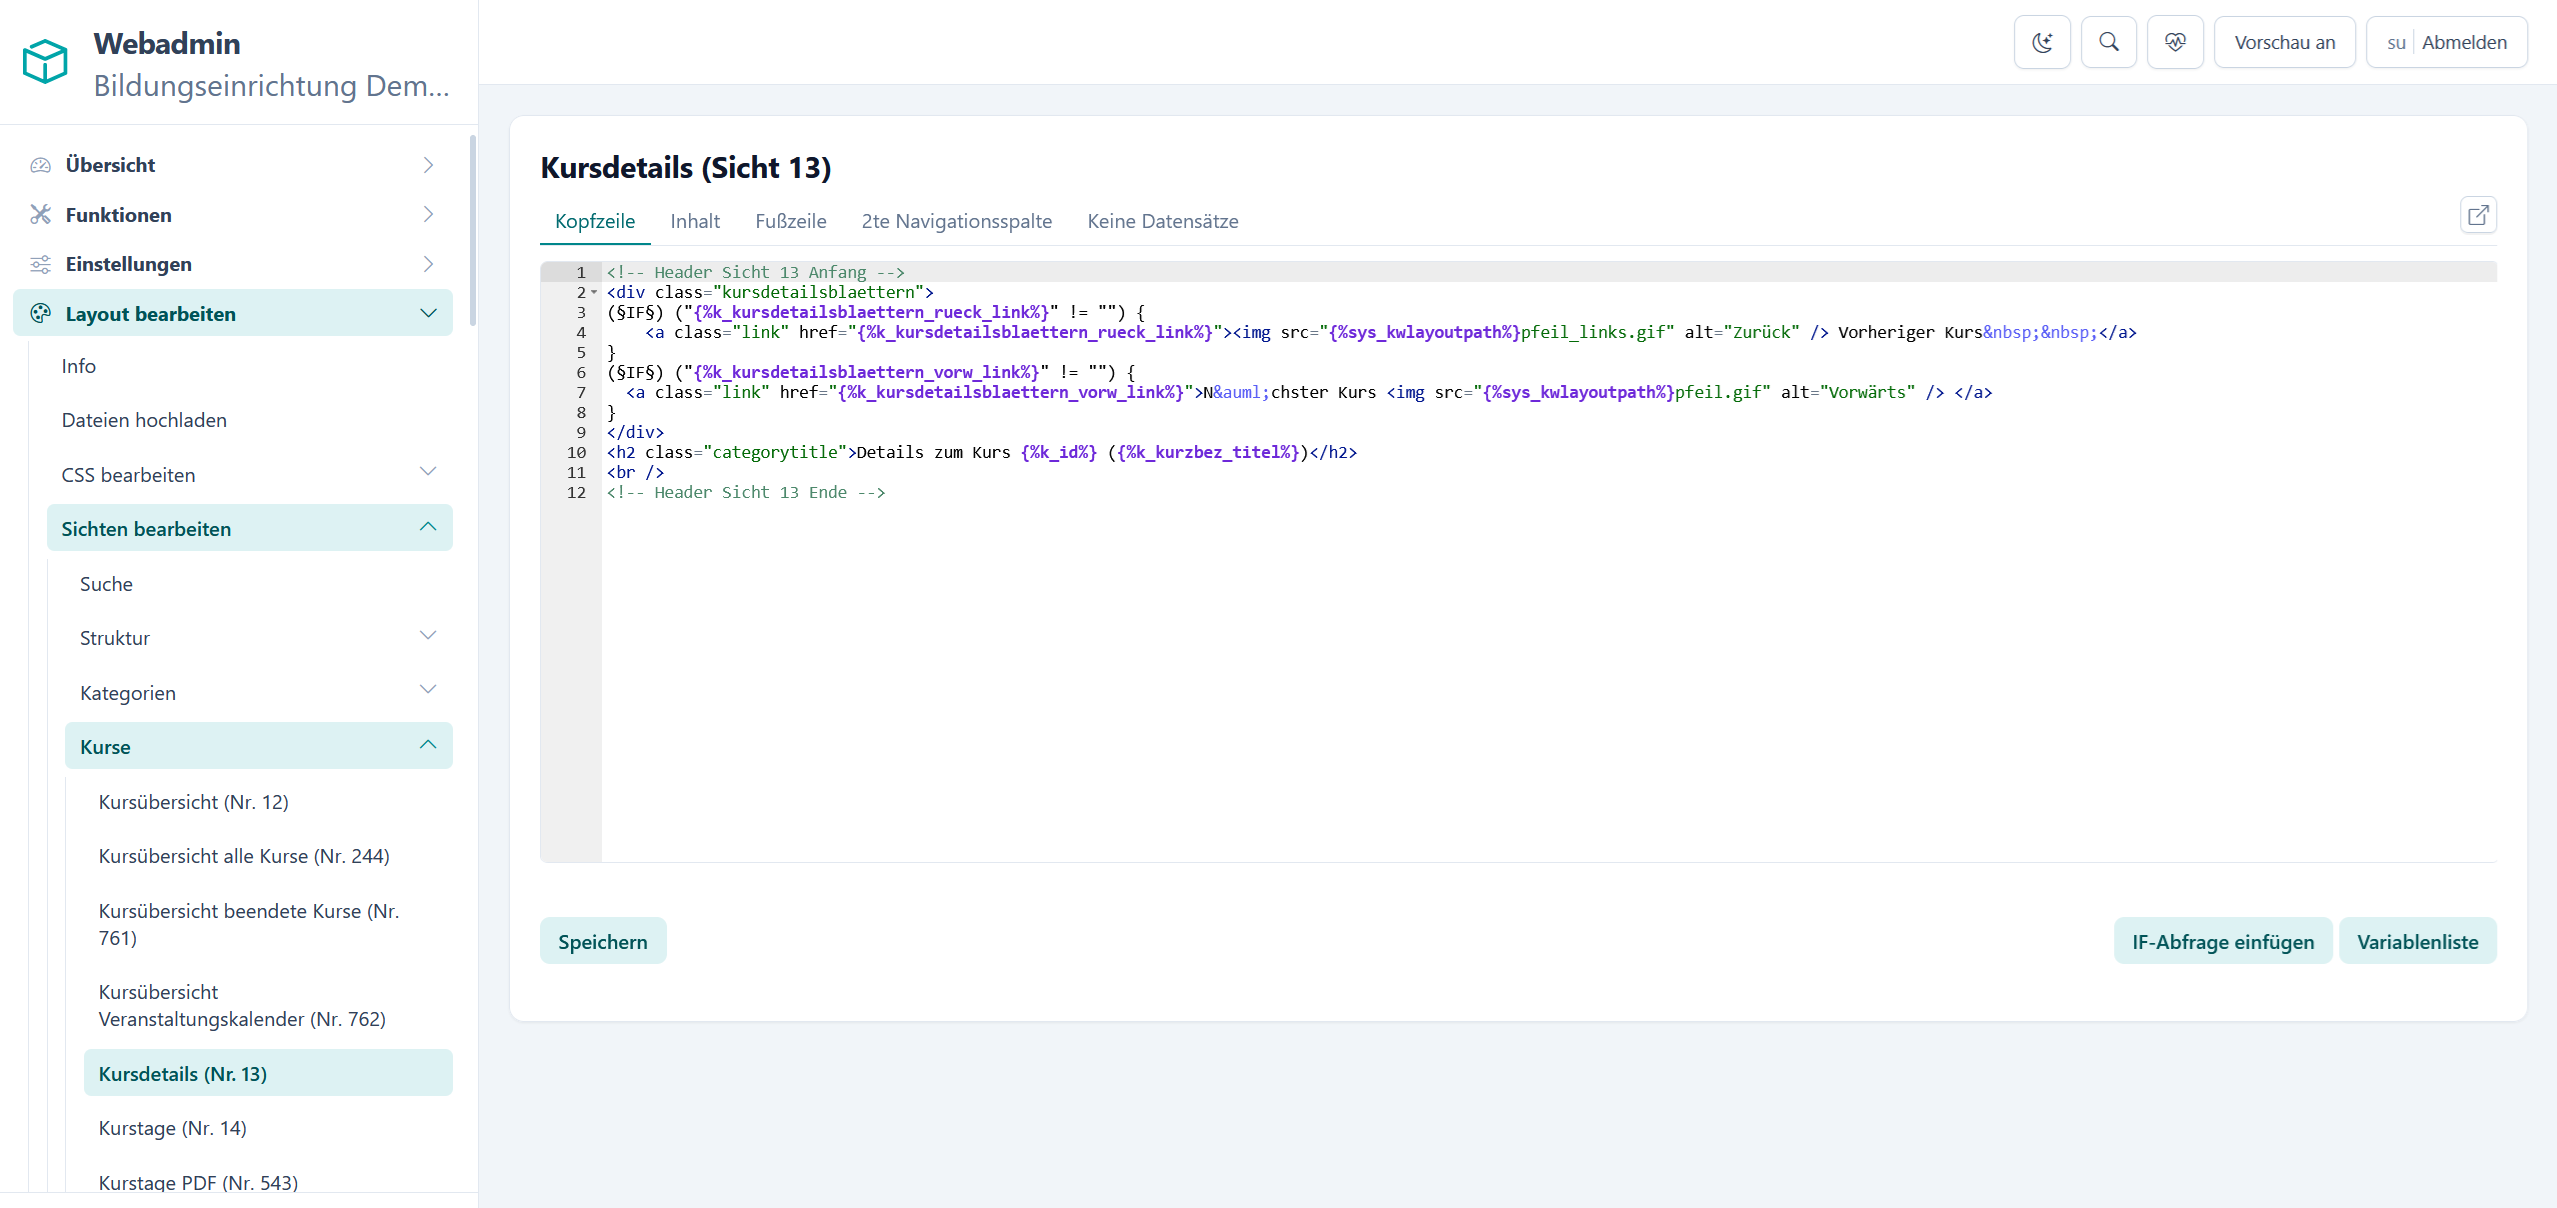
Task: Fold code at line 2 arrow
Action: 594,292
